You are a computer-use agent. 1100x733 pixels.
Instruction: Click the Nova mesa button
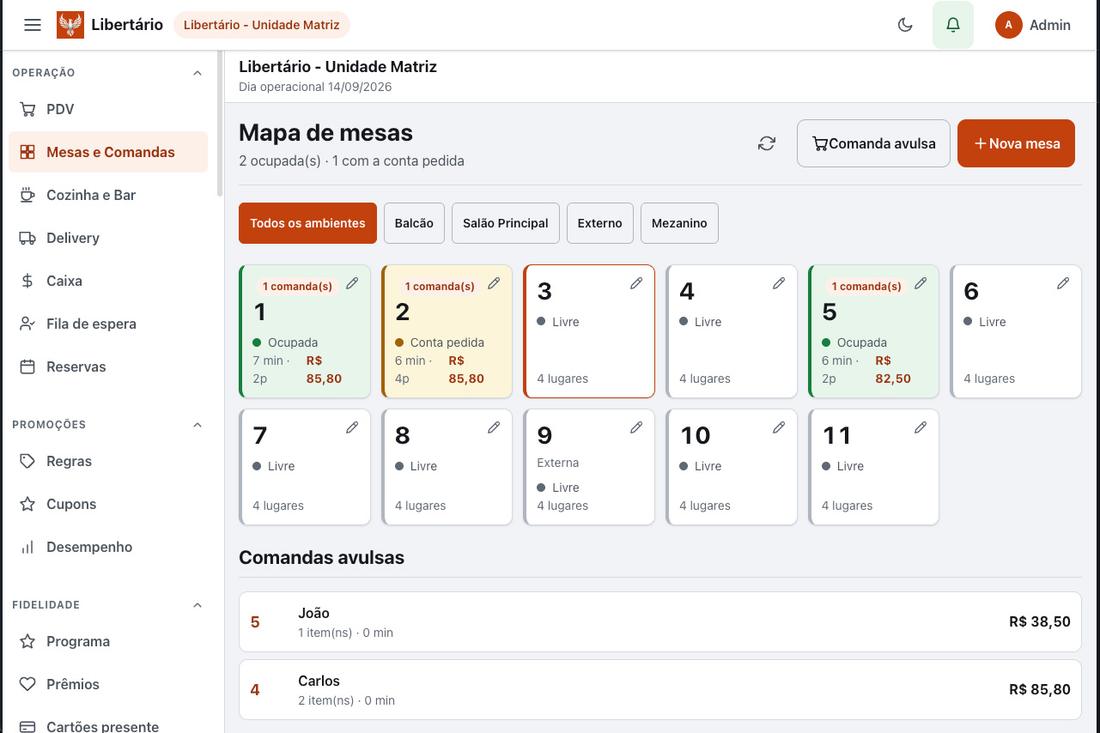[1016, 143]
